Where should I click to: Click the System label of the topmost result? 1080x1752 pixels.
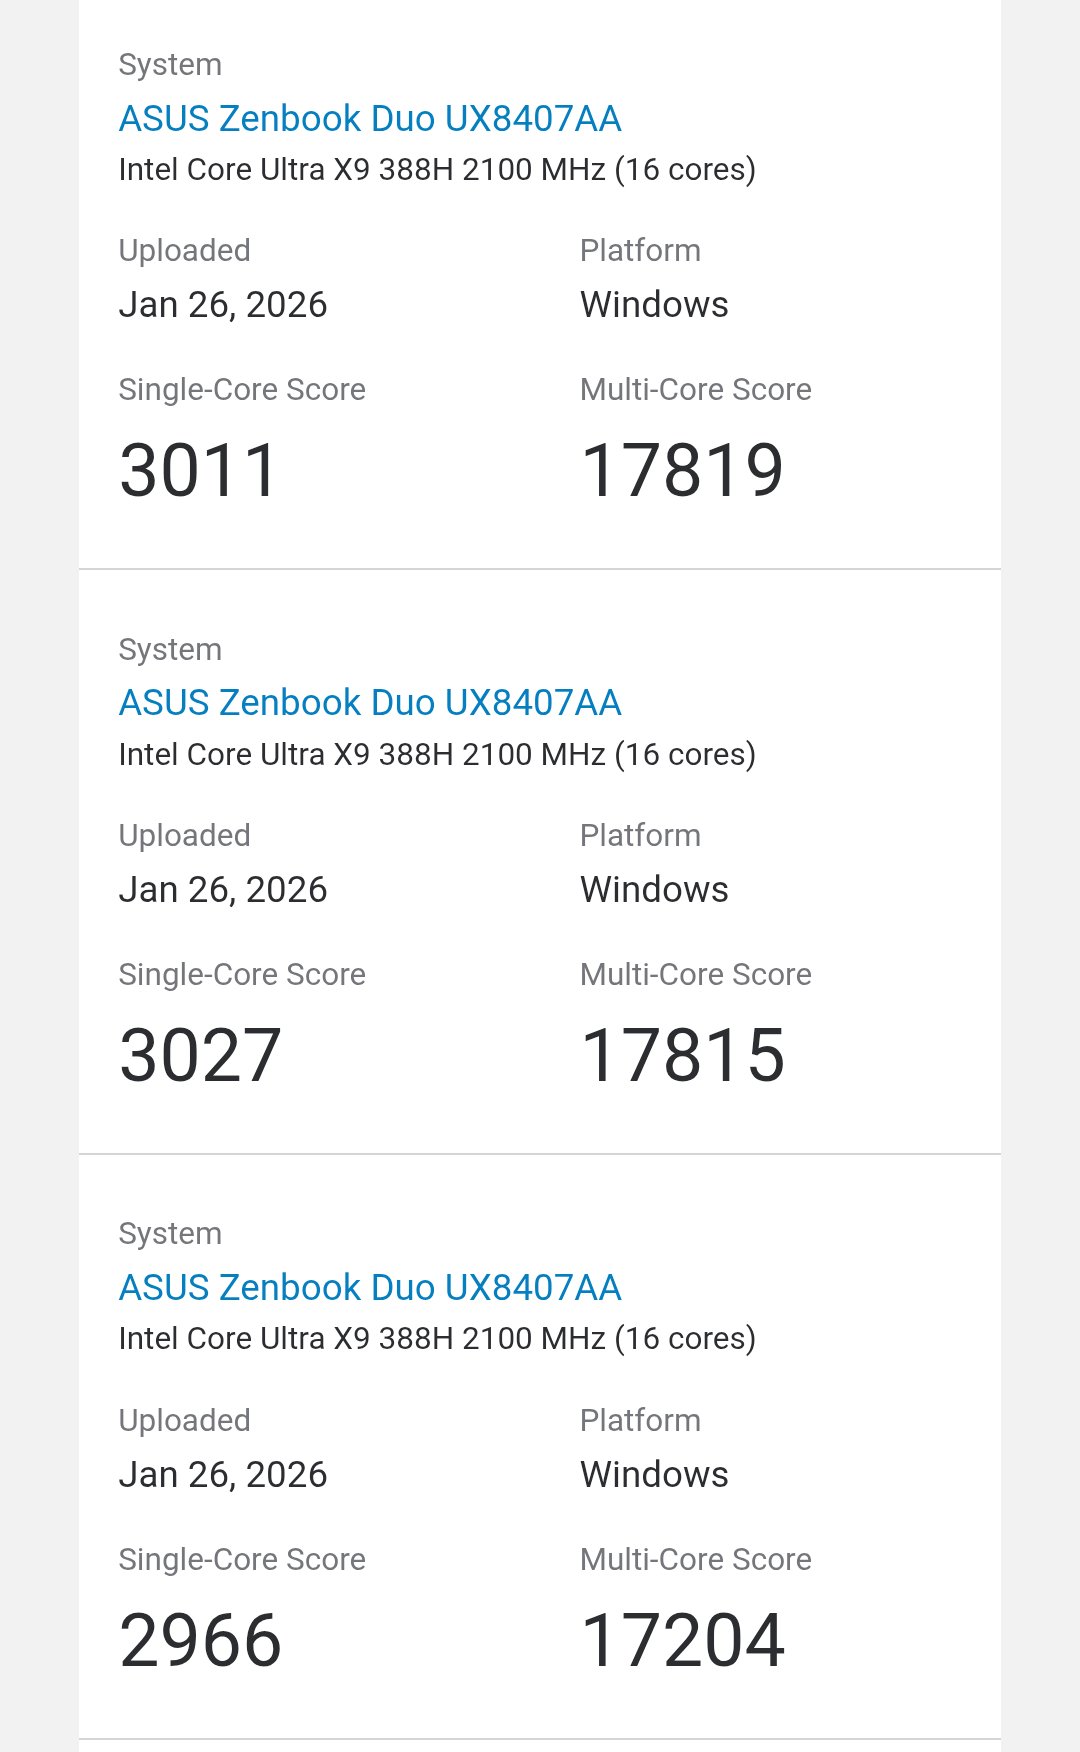click(x=170, y=65)
